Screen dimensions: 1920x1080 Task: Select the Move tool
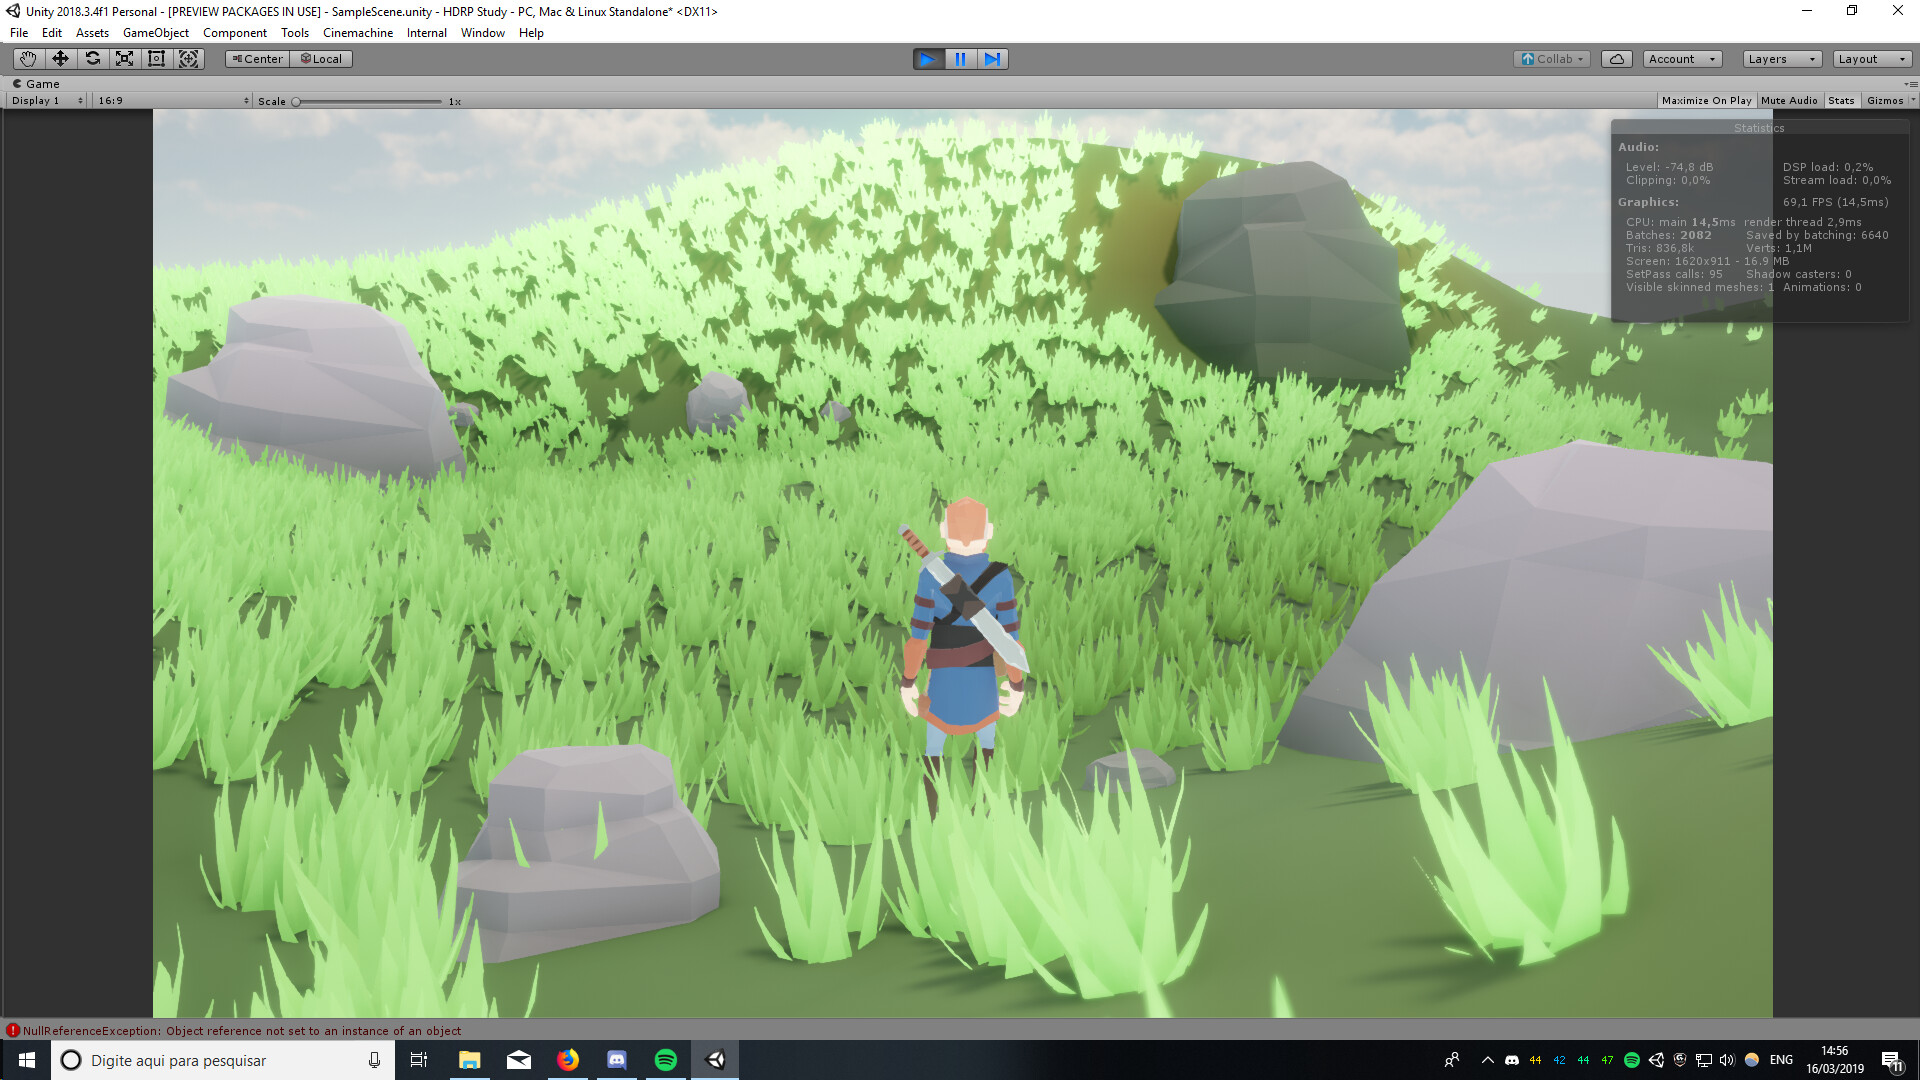[x=61, y=59]
